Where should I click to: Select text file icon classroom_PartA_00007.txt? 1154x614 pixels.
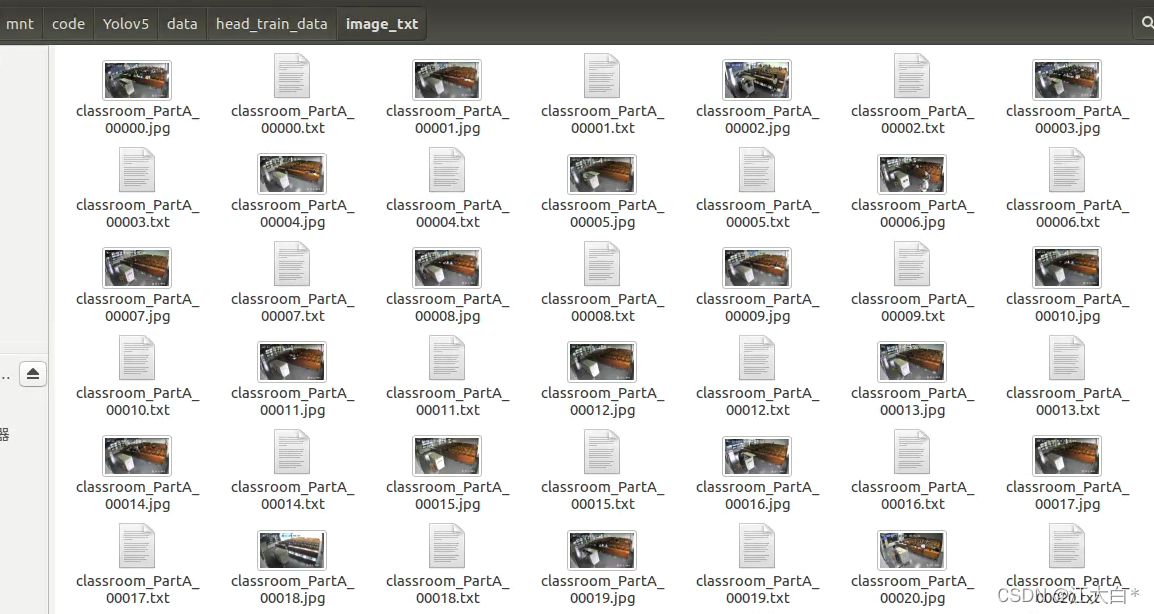[x=292, y=264]
